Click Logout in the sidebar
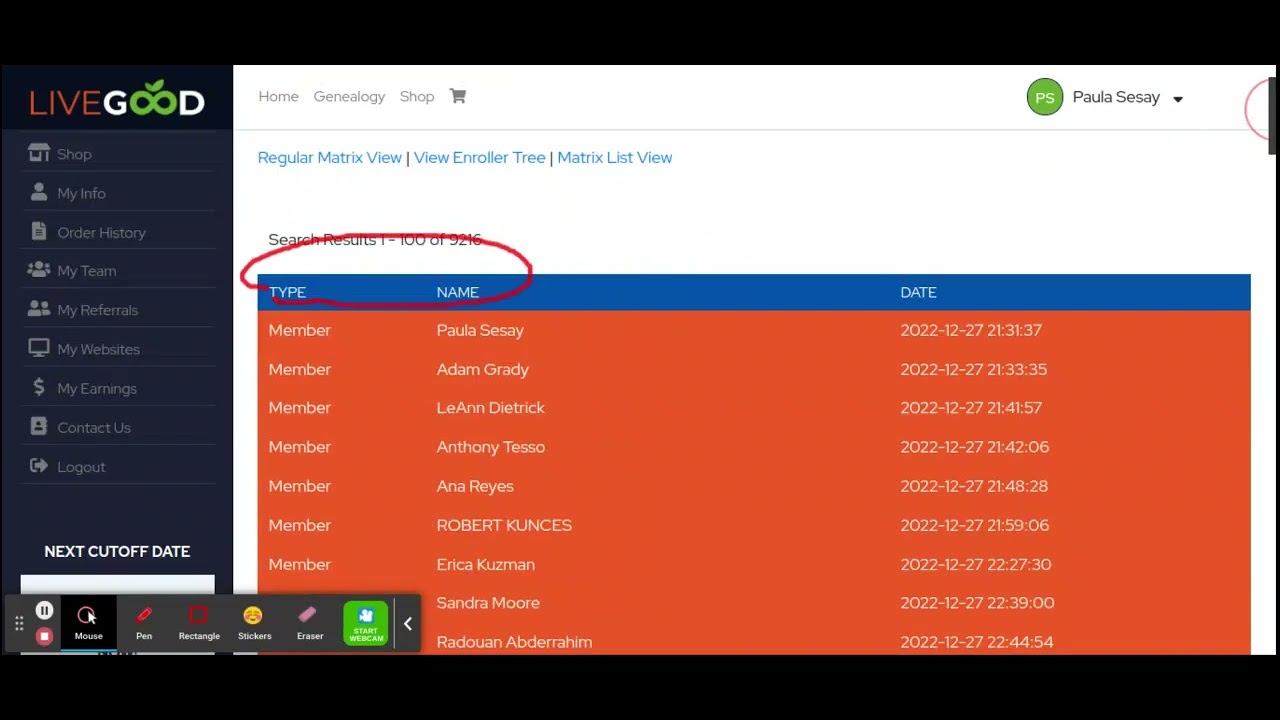1280x720 pixels. [x=81, y=467]
